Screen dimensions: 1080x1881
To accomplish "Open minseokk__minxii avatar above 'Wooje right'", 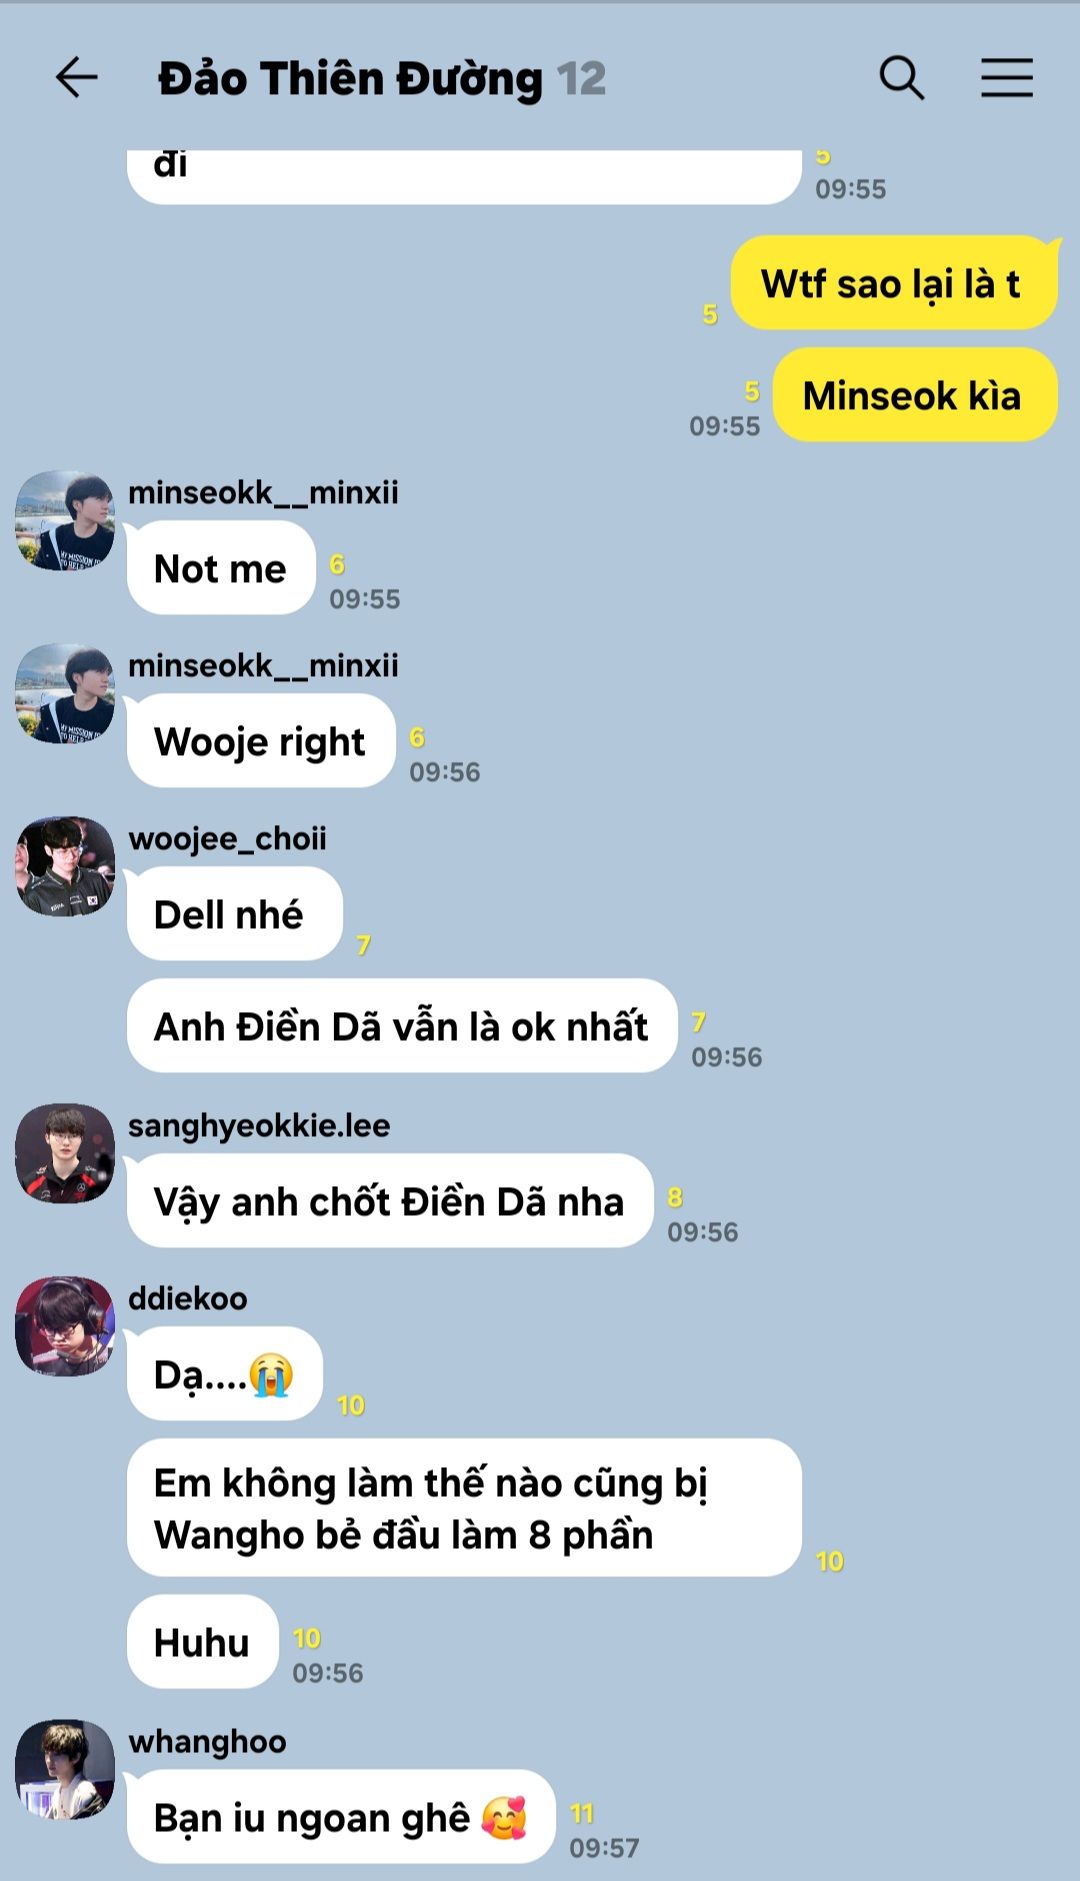I will click(65, 693).
